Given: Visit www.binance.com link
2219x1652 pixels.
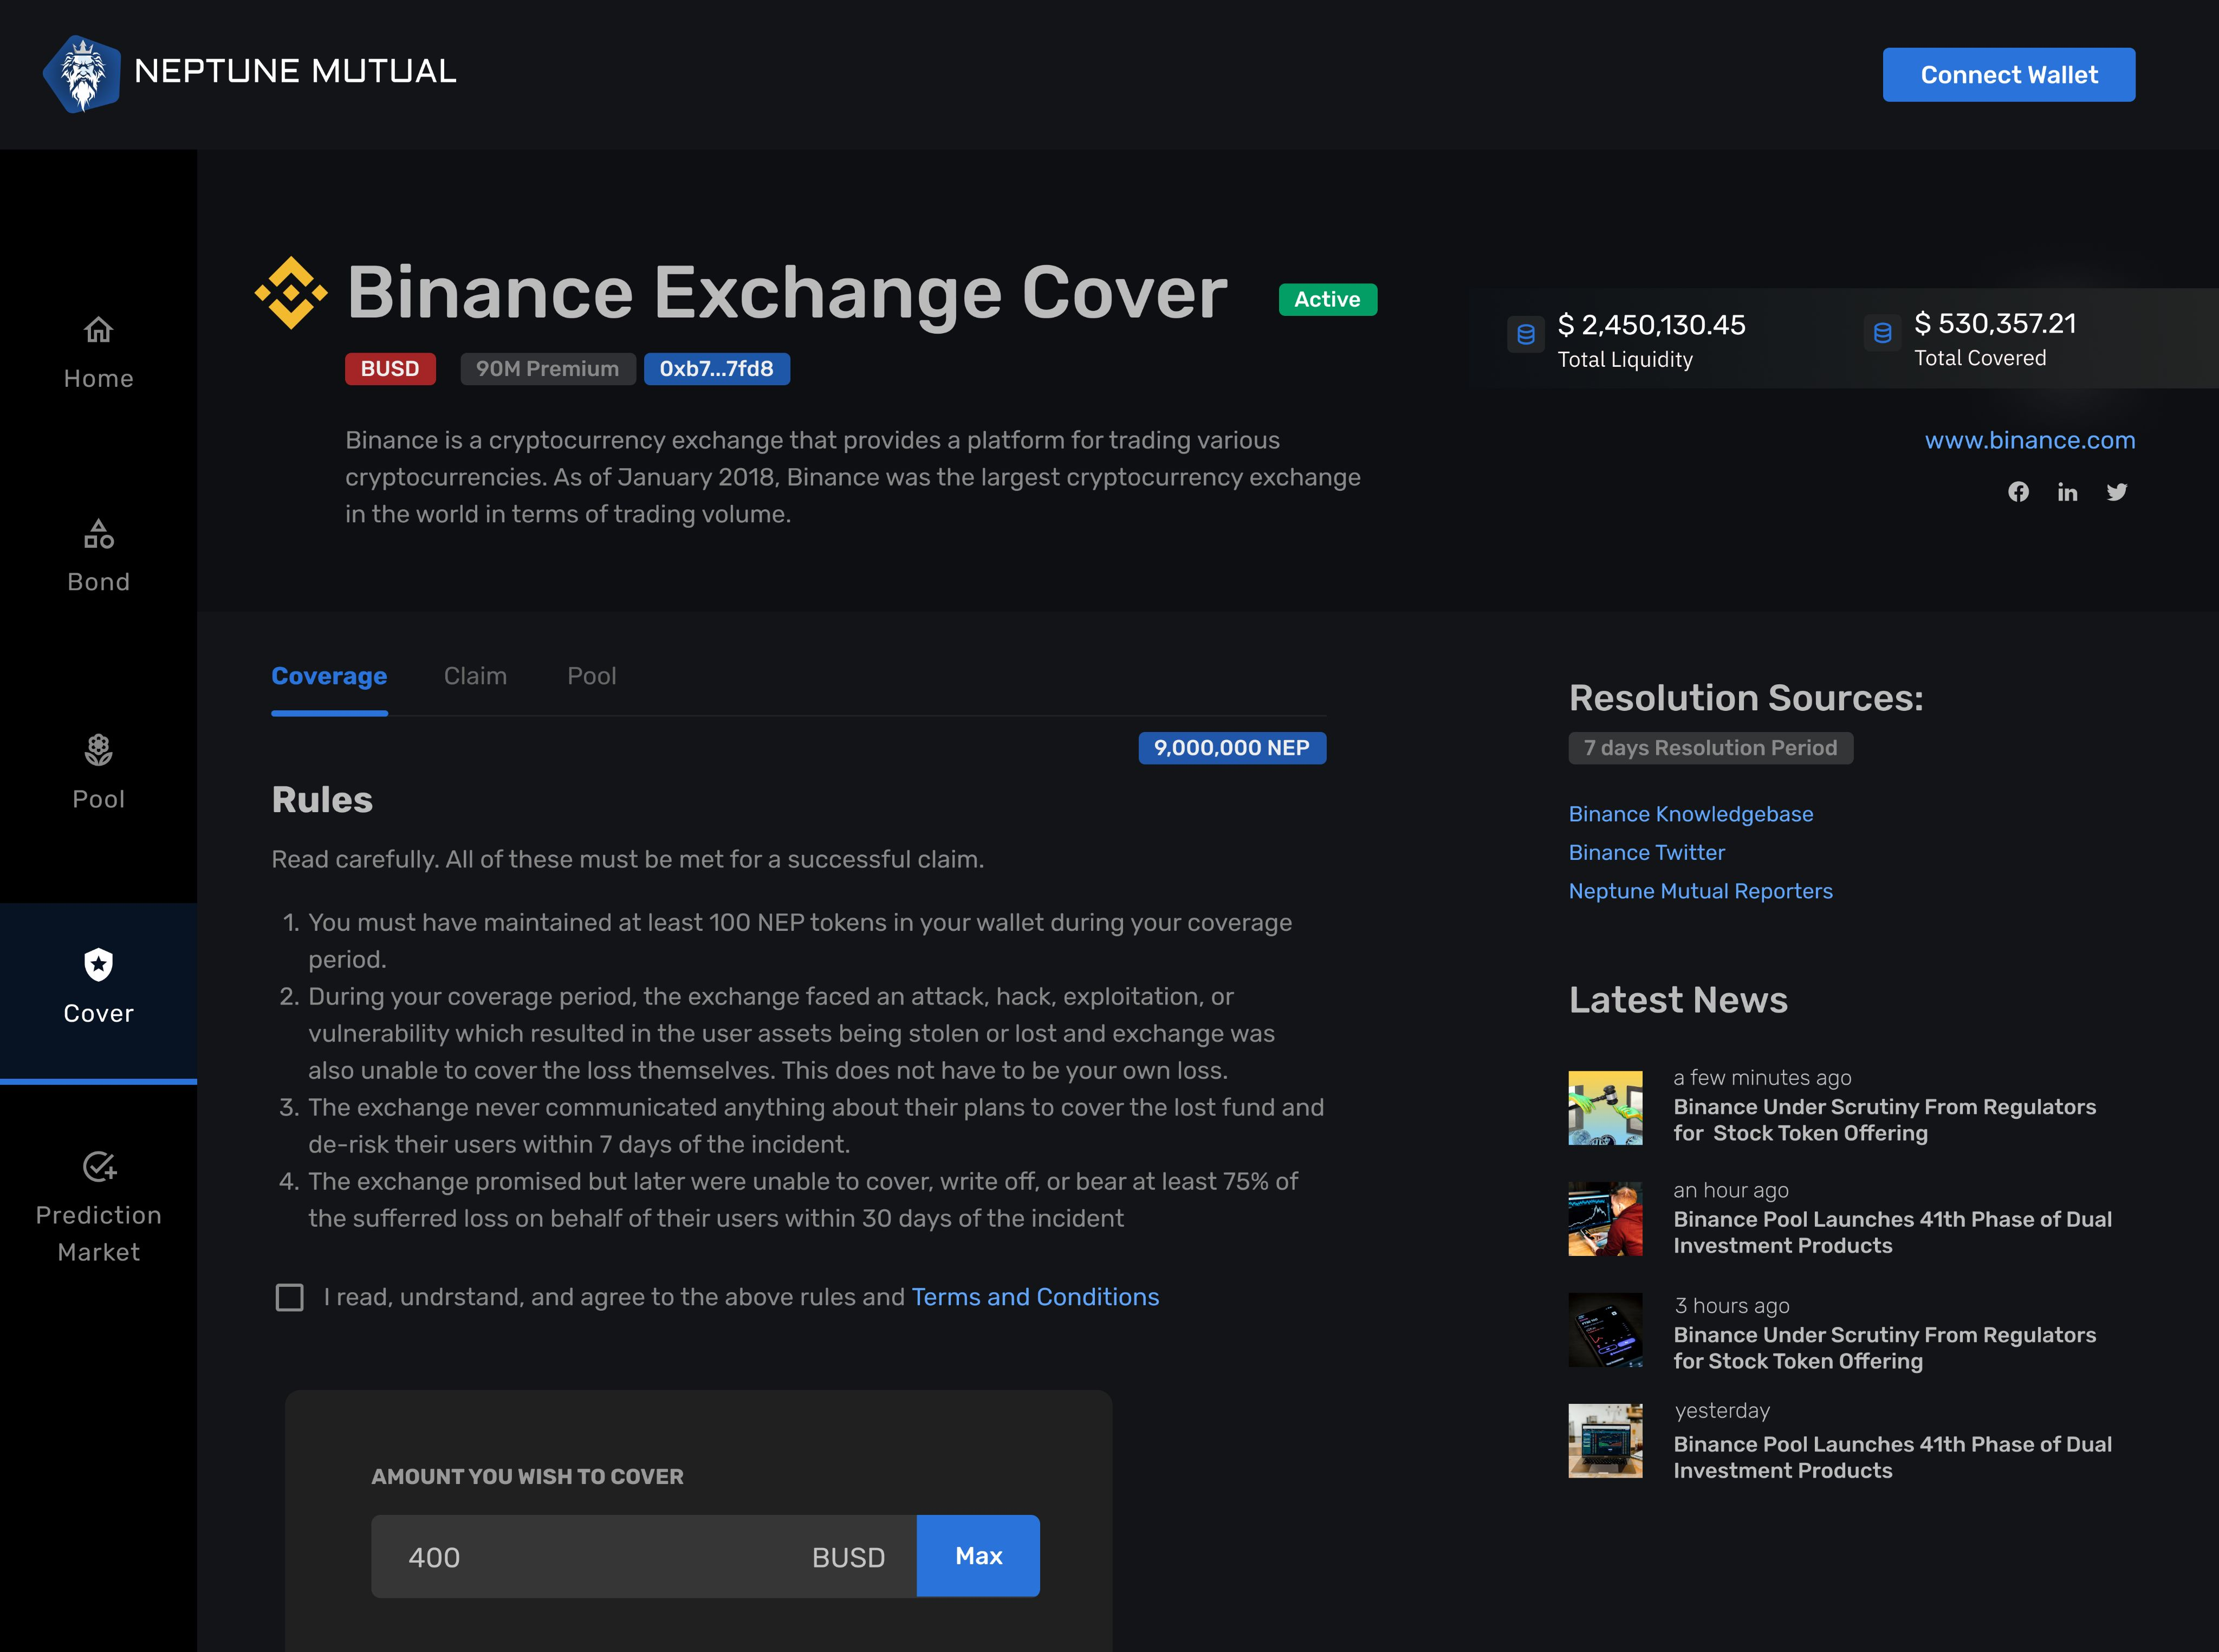Looking at the screenshot, I should (2029, 440).
